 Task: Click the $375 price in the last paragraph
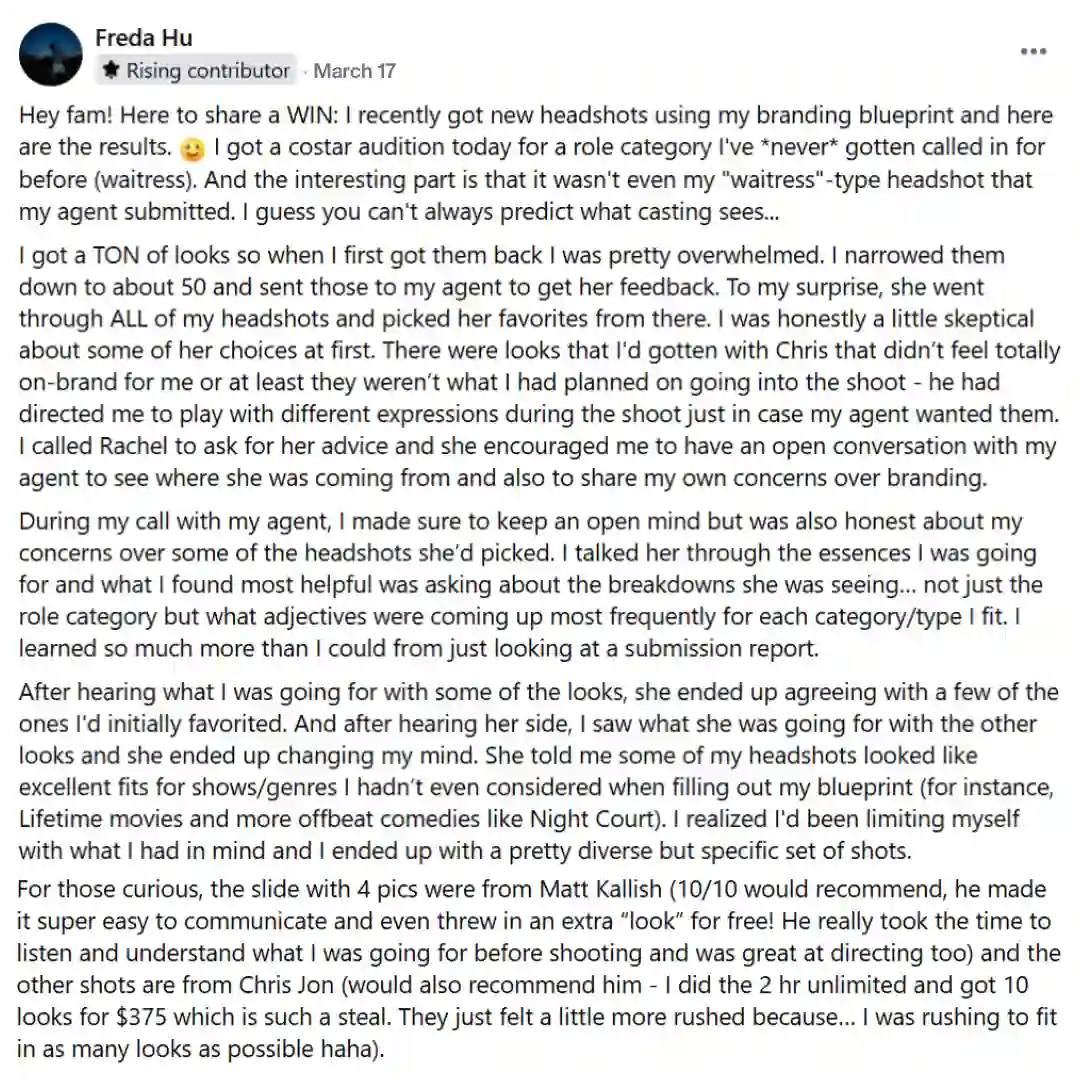point(141,1016)
